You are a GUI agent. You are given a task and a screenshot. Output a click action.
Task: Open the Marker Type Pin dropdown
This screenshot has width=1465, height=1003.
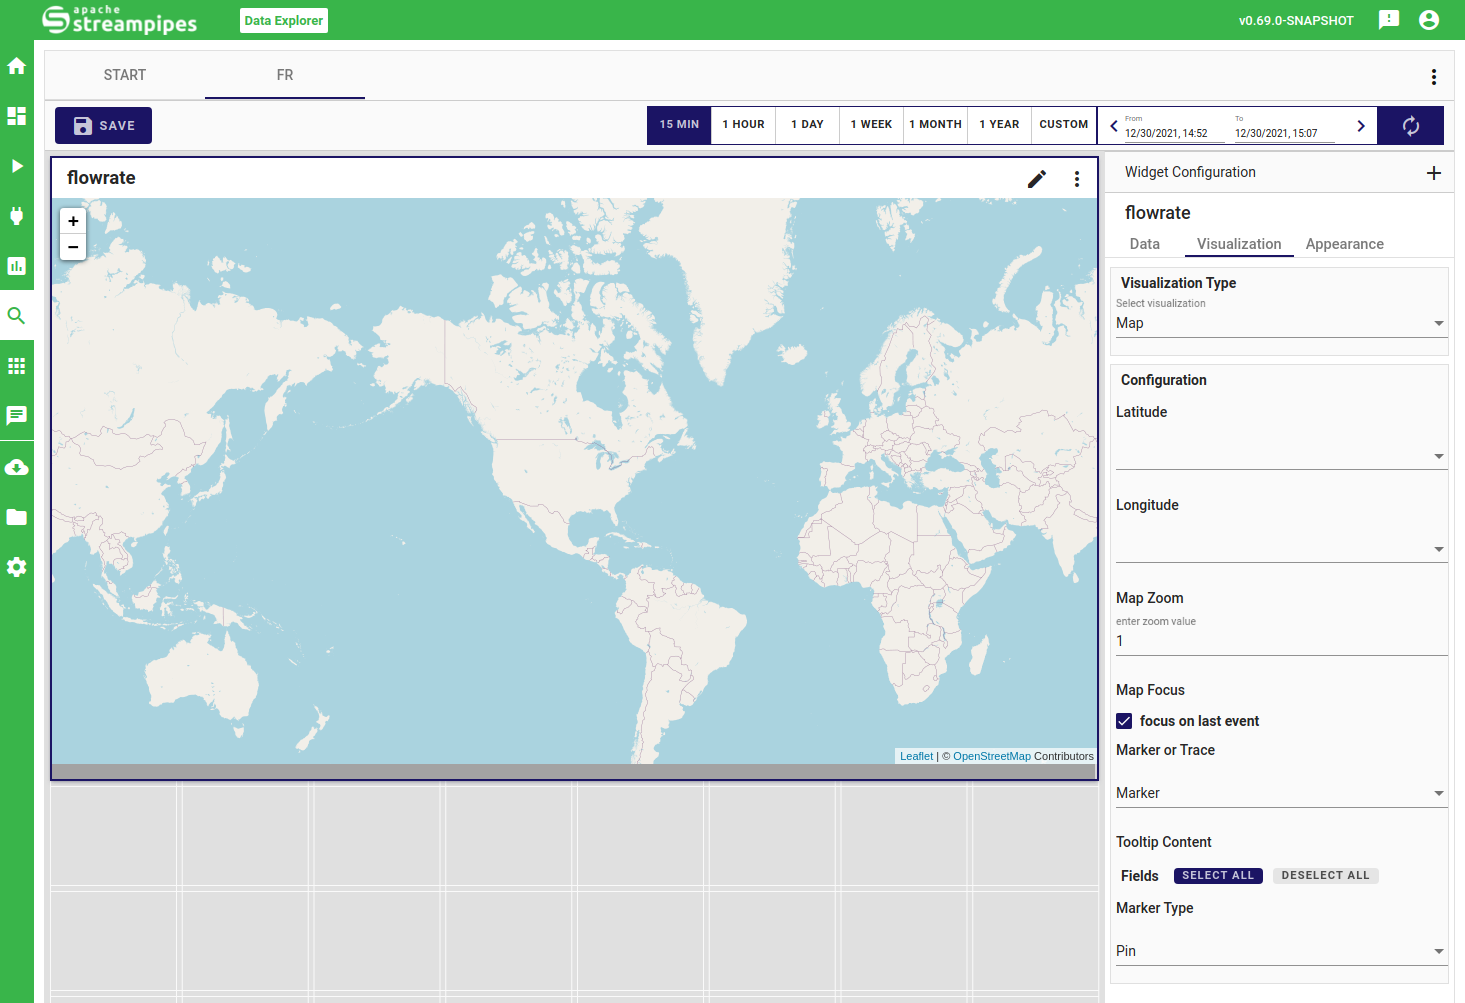pos(1280,951)
